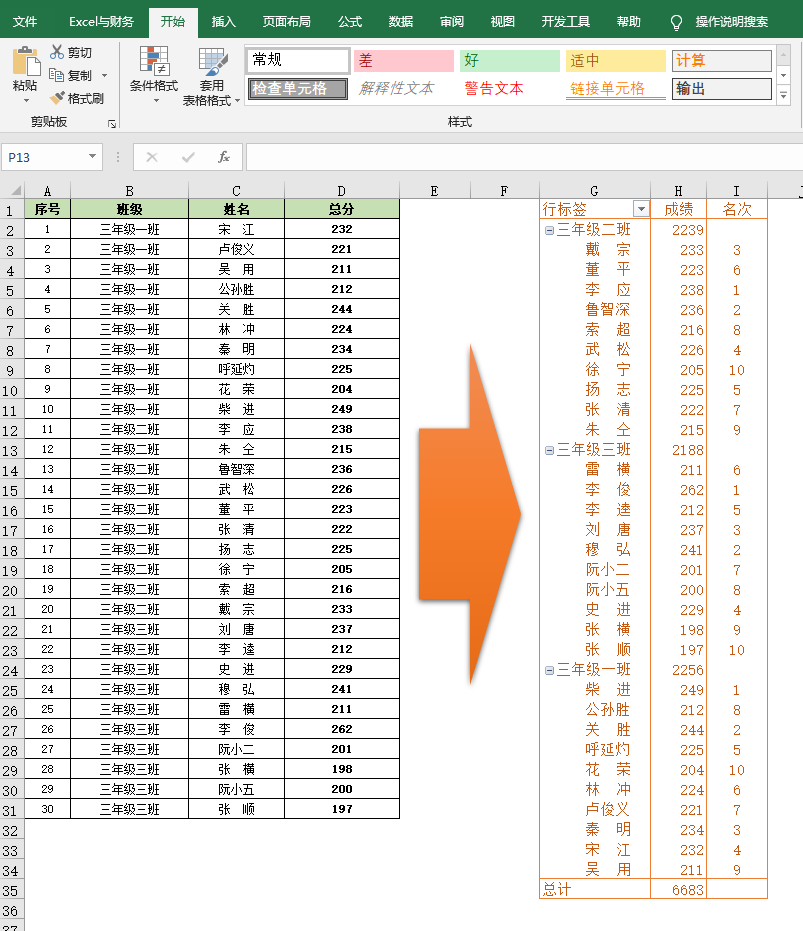803x931 pixels.
Task: Collapse the 三年级一班 pivot group
Action: tap(549, 670)
